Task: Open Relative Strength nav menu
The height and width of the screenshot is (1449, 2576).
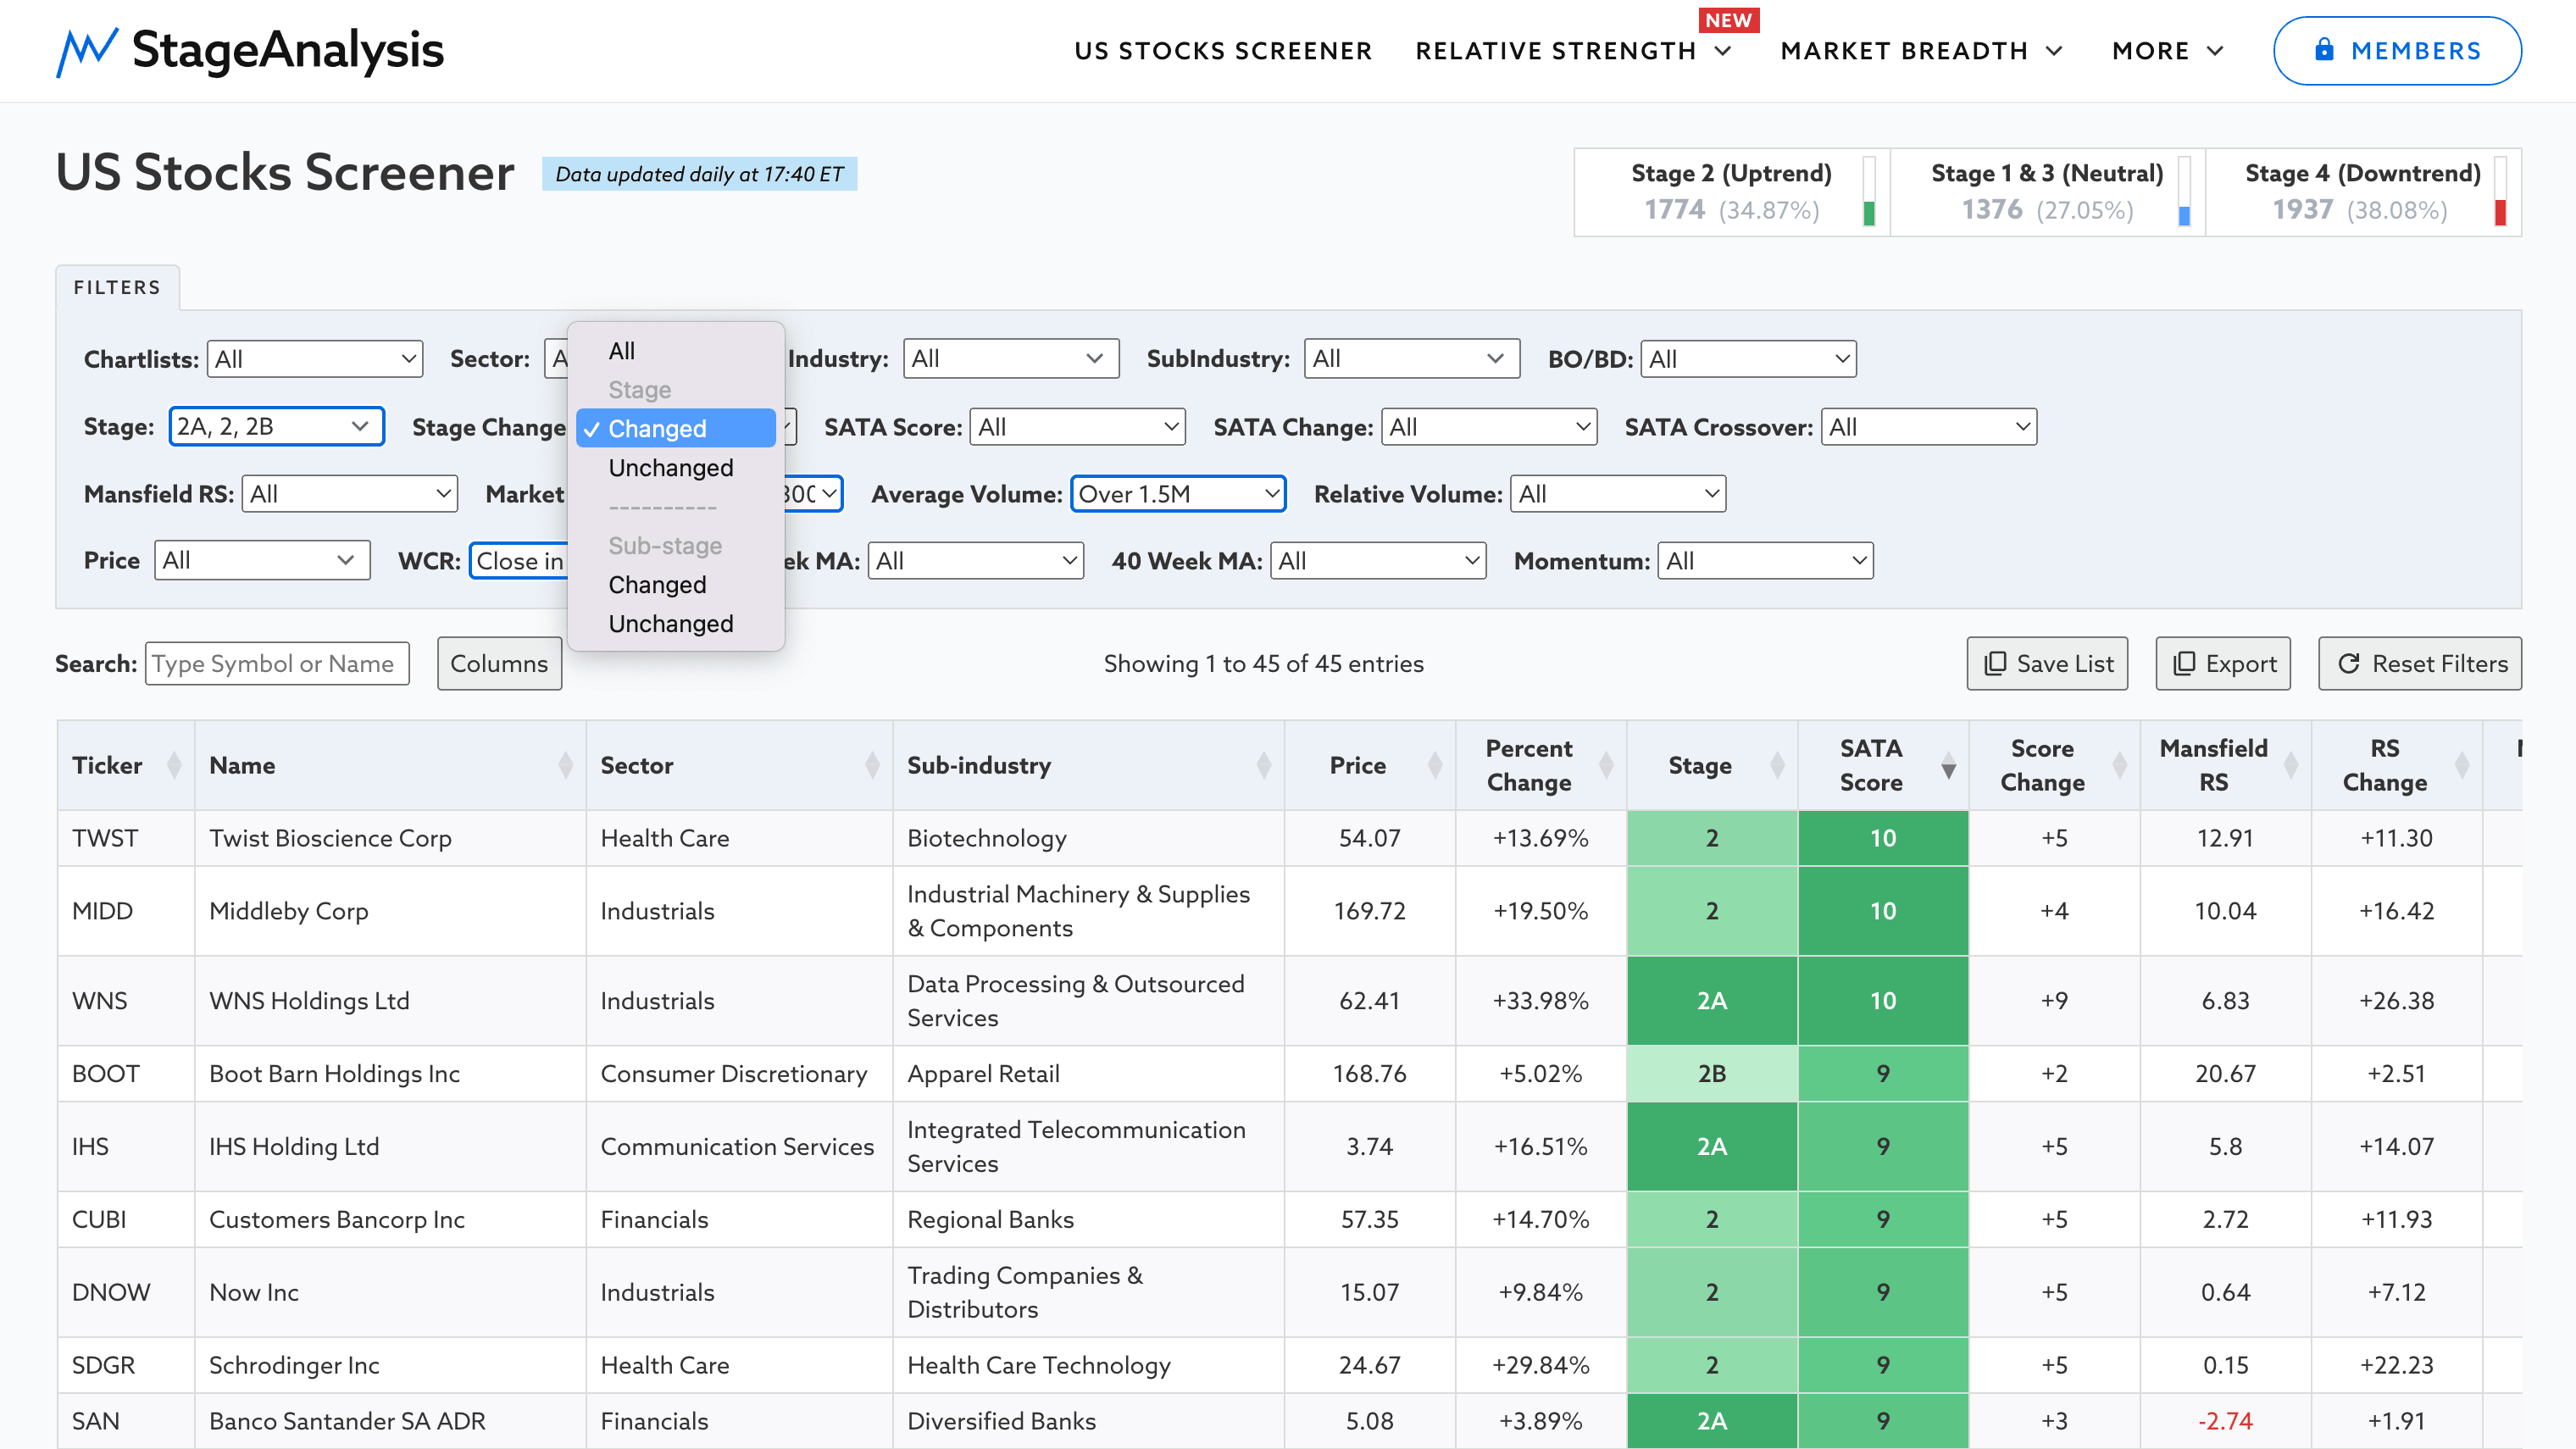Action: point(1573,51)
